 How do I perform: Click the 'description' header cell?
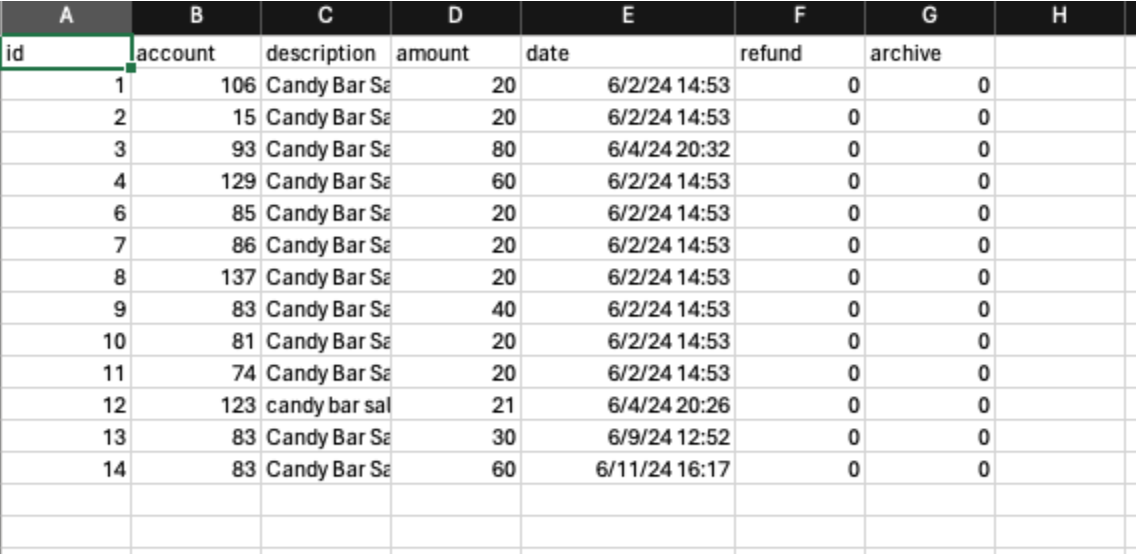(x=325, y=53)
